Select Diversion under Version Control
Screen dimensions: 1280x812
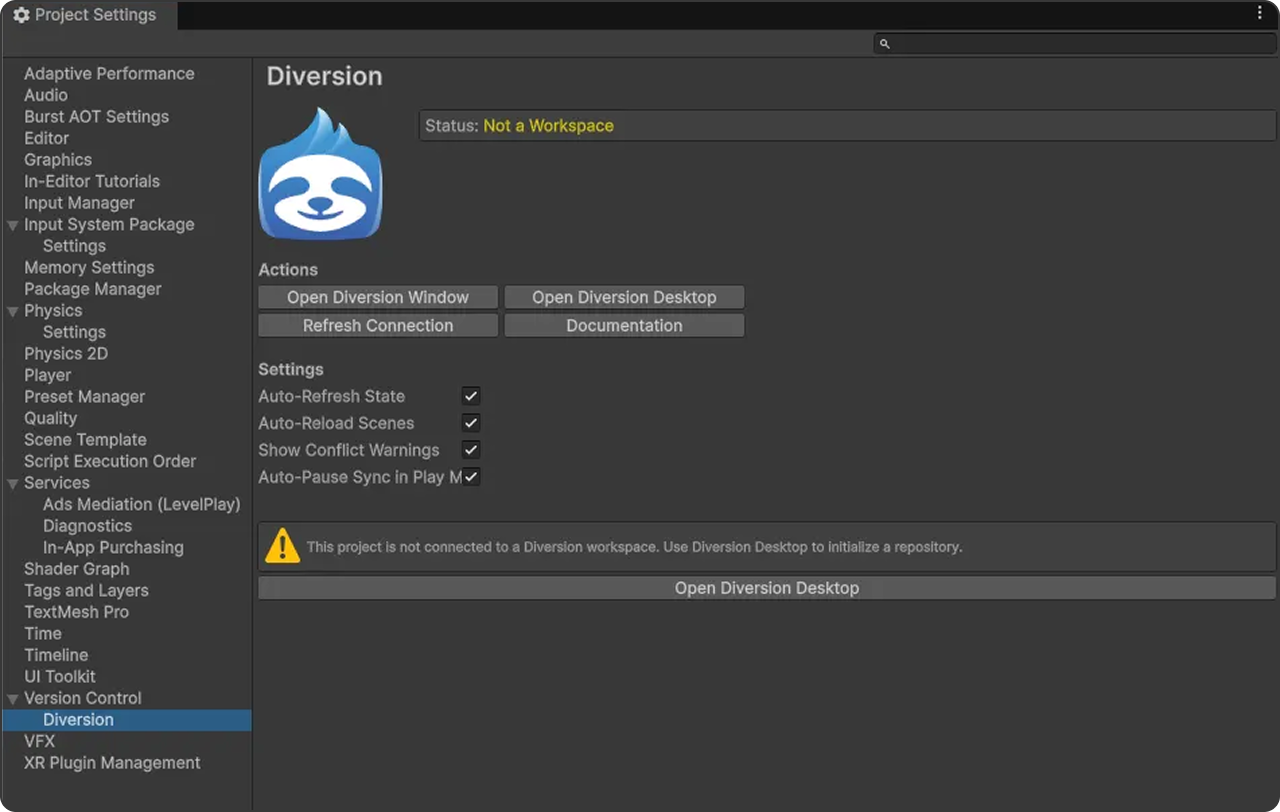(x=78, y=720)
